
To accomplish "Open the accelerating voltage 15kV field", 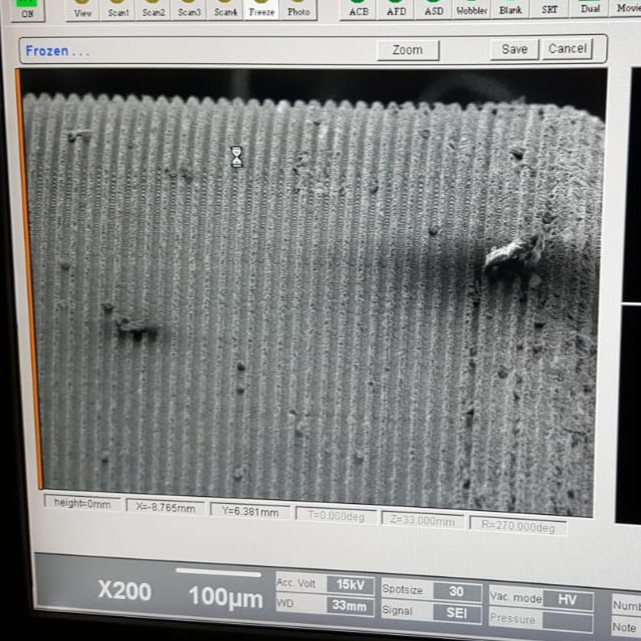I will click(x=350, y=584).
